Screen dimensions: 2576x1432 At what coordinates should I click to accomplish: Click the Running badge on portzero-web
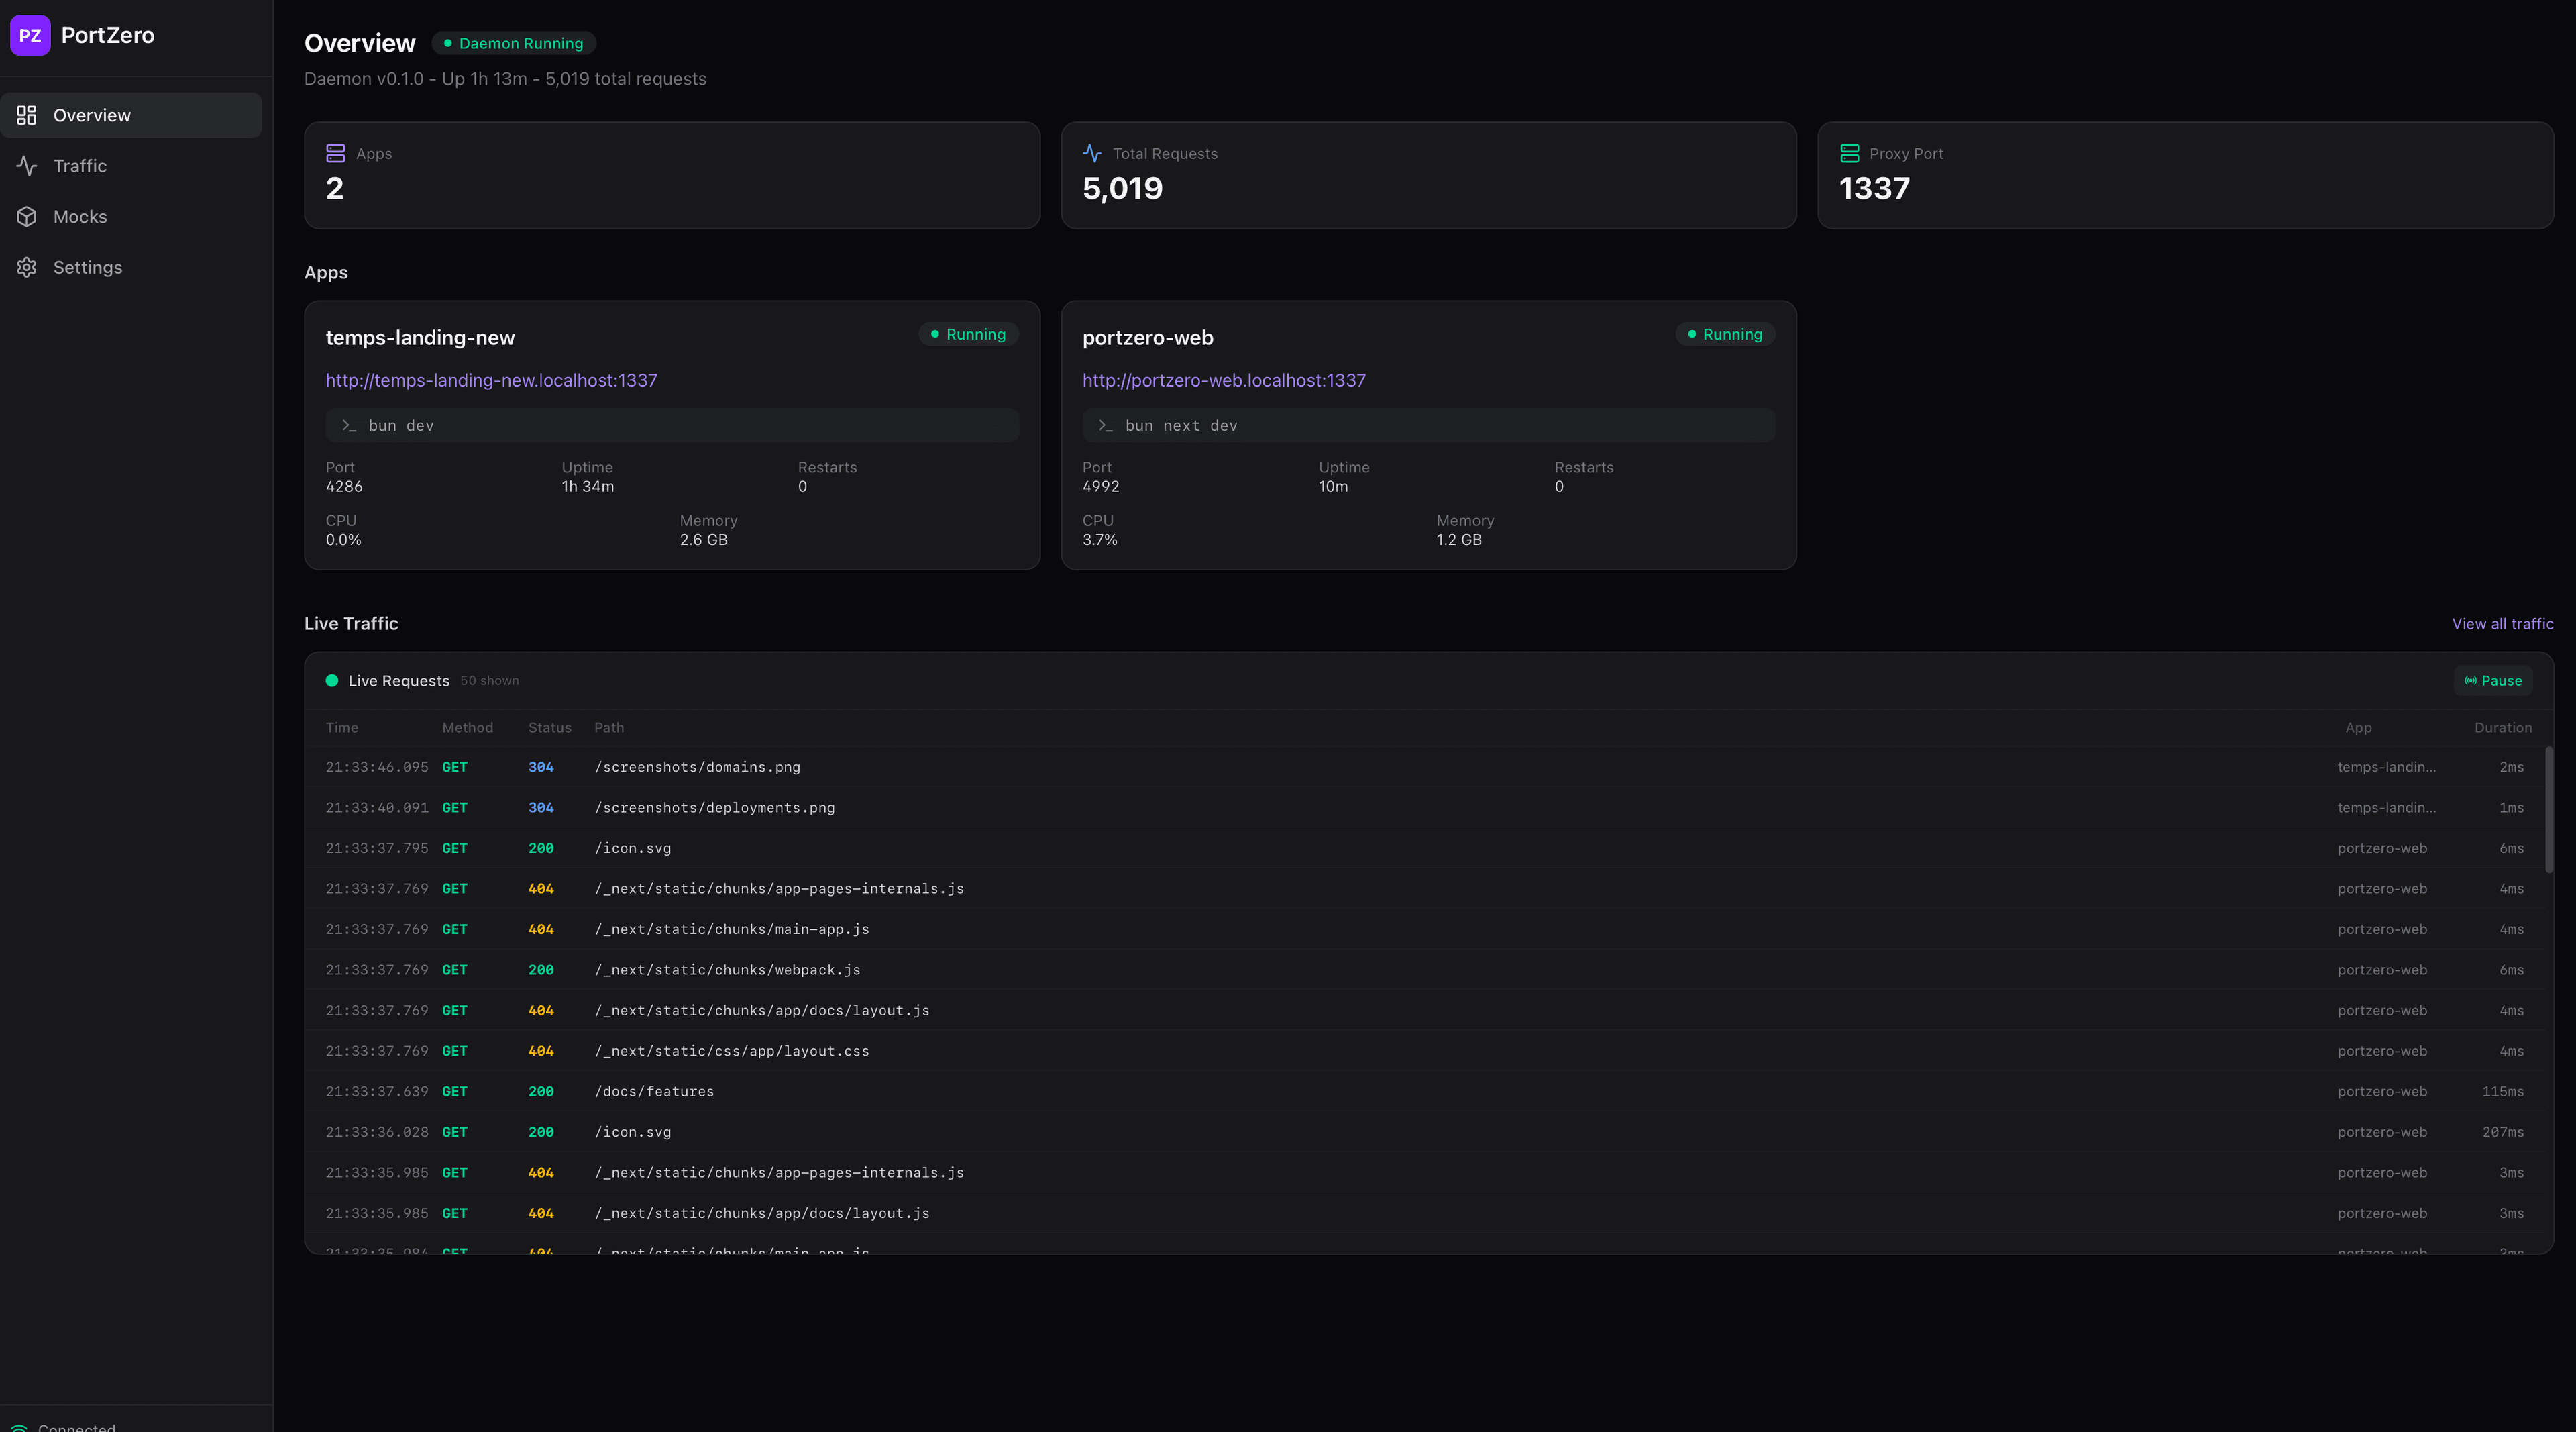click(1724, 334)
